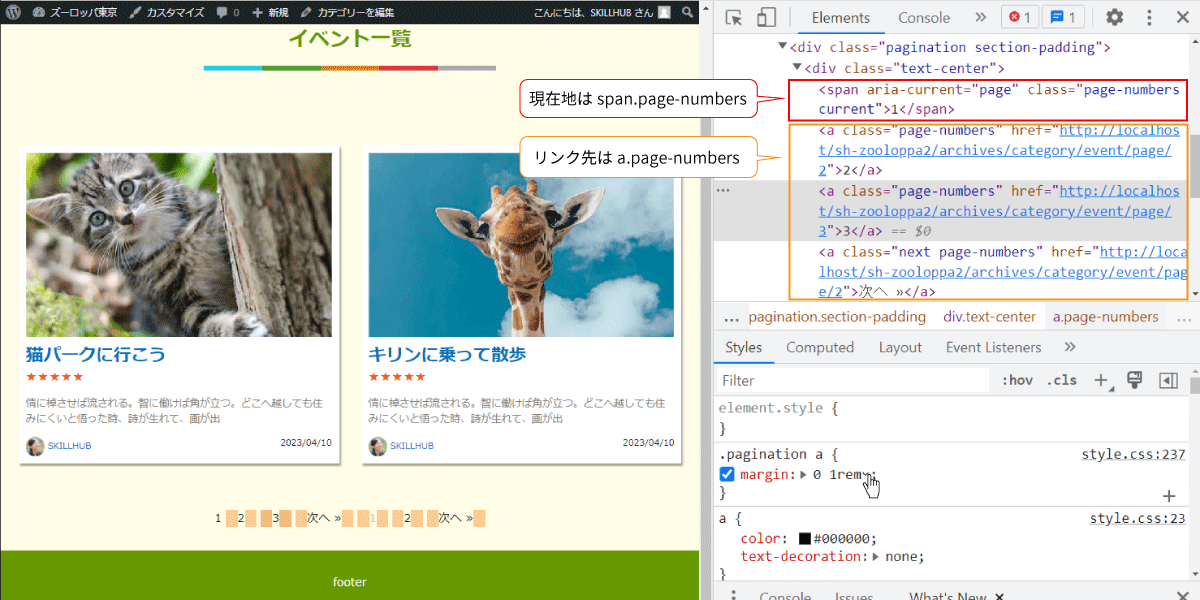Open the admin bar search magnifier
Image resolution: width=1200 pixels, height=600 pixels.
687,12
